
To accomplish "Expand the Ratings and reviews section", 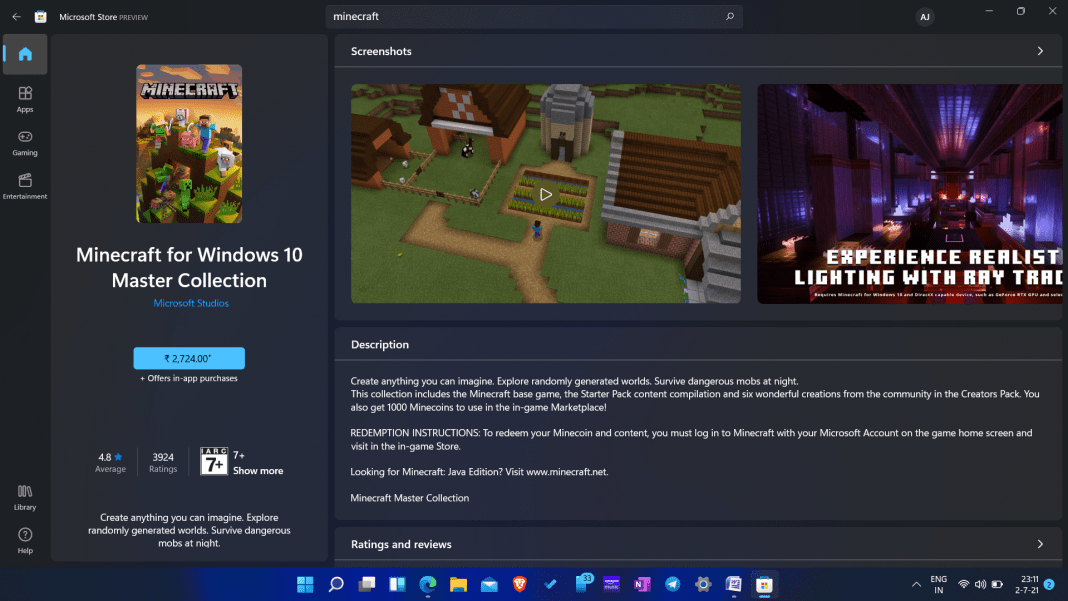I will click(1040, 544).
